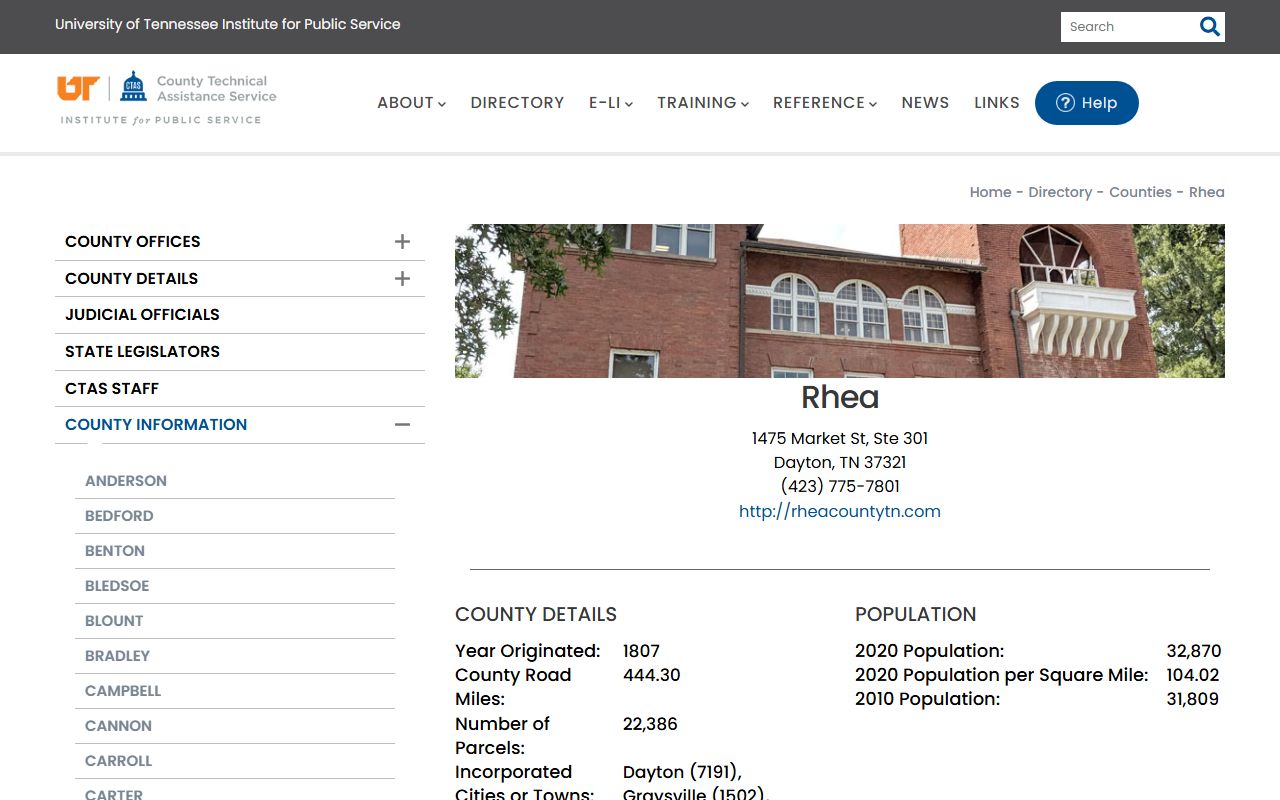Click the Number of Parcels value 22,386
The width and height of the screenshot is (1280, 800).
[x=650, y=724]
